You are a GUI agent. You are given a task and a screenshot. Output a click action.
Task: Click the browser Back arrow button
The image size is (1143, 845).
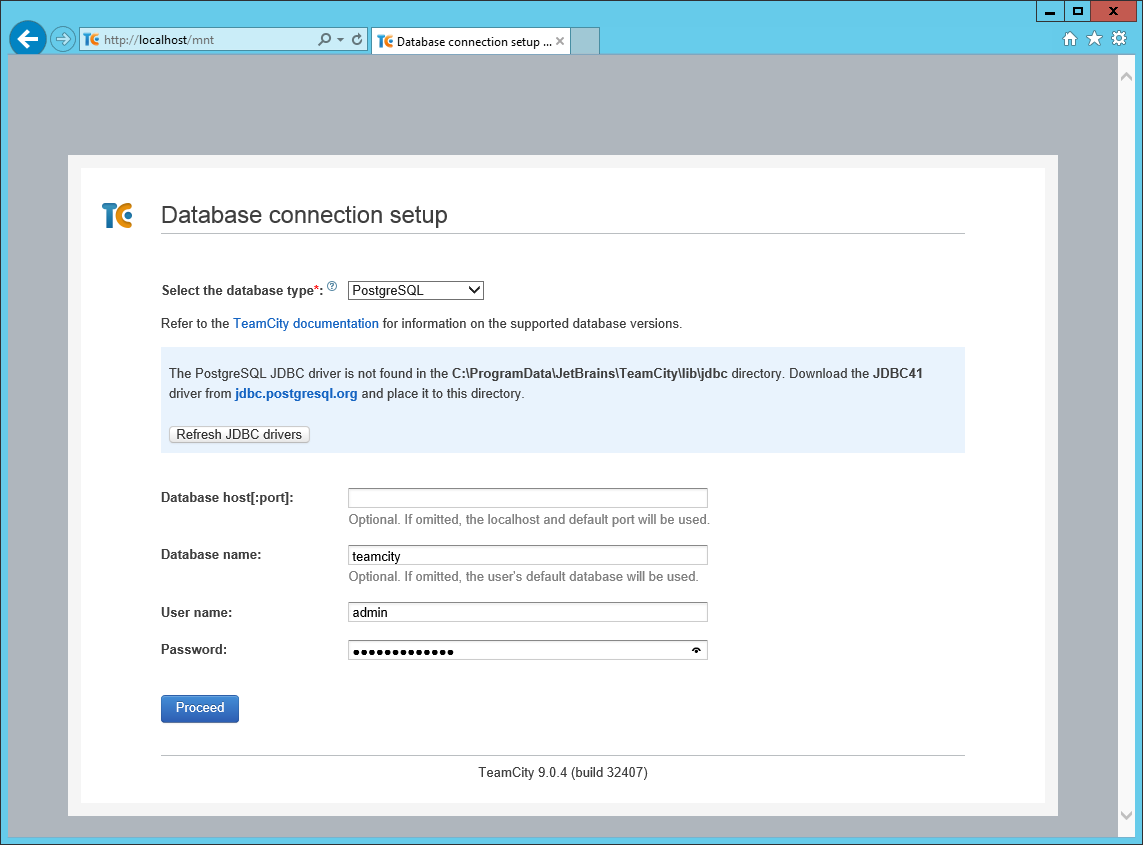coord(27,40)
